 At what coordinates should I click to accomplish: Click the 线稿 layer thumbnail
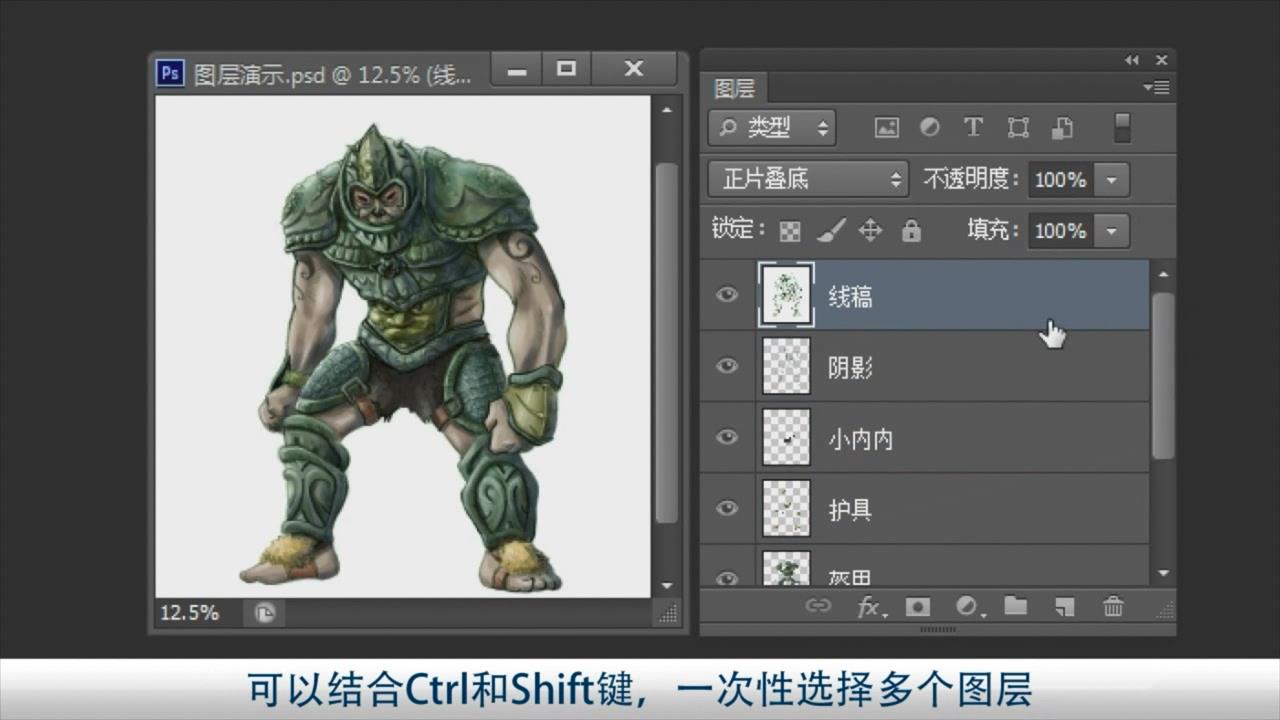pos(786,294)
